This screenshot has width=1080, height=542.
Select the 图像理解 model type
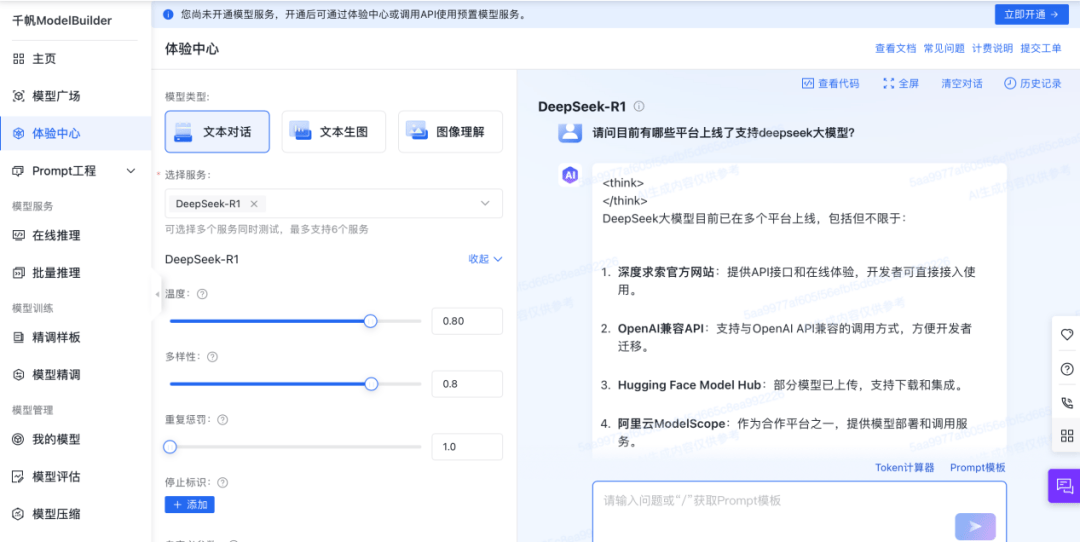[450, 132]
